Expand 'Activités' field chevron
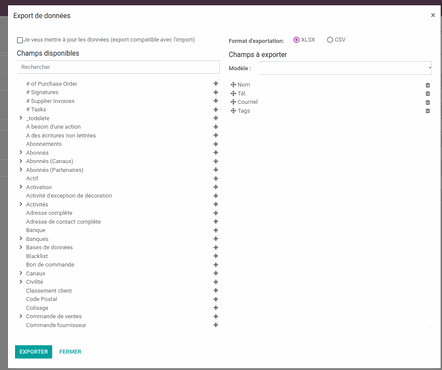Screen dimensions: 442x370 point(21,204)
